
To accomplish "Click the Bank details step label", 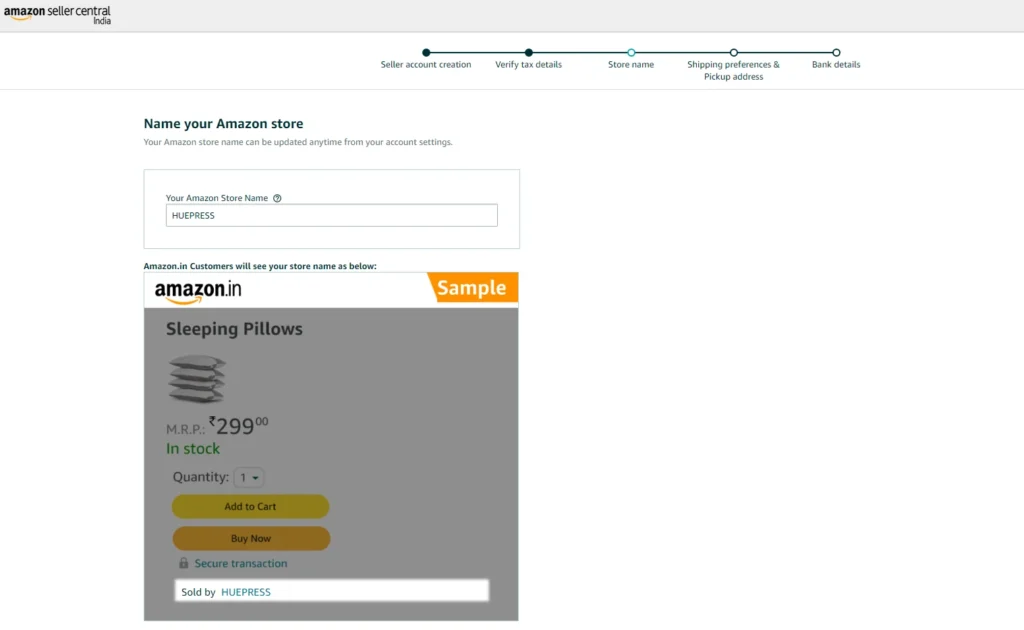I will (x=836, y=65).
